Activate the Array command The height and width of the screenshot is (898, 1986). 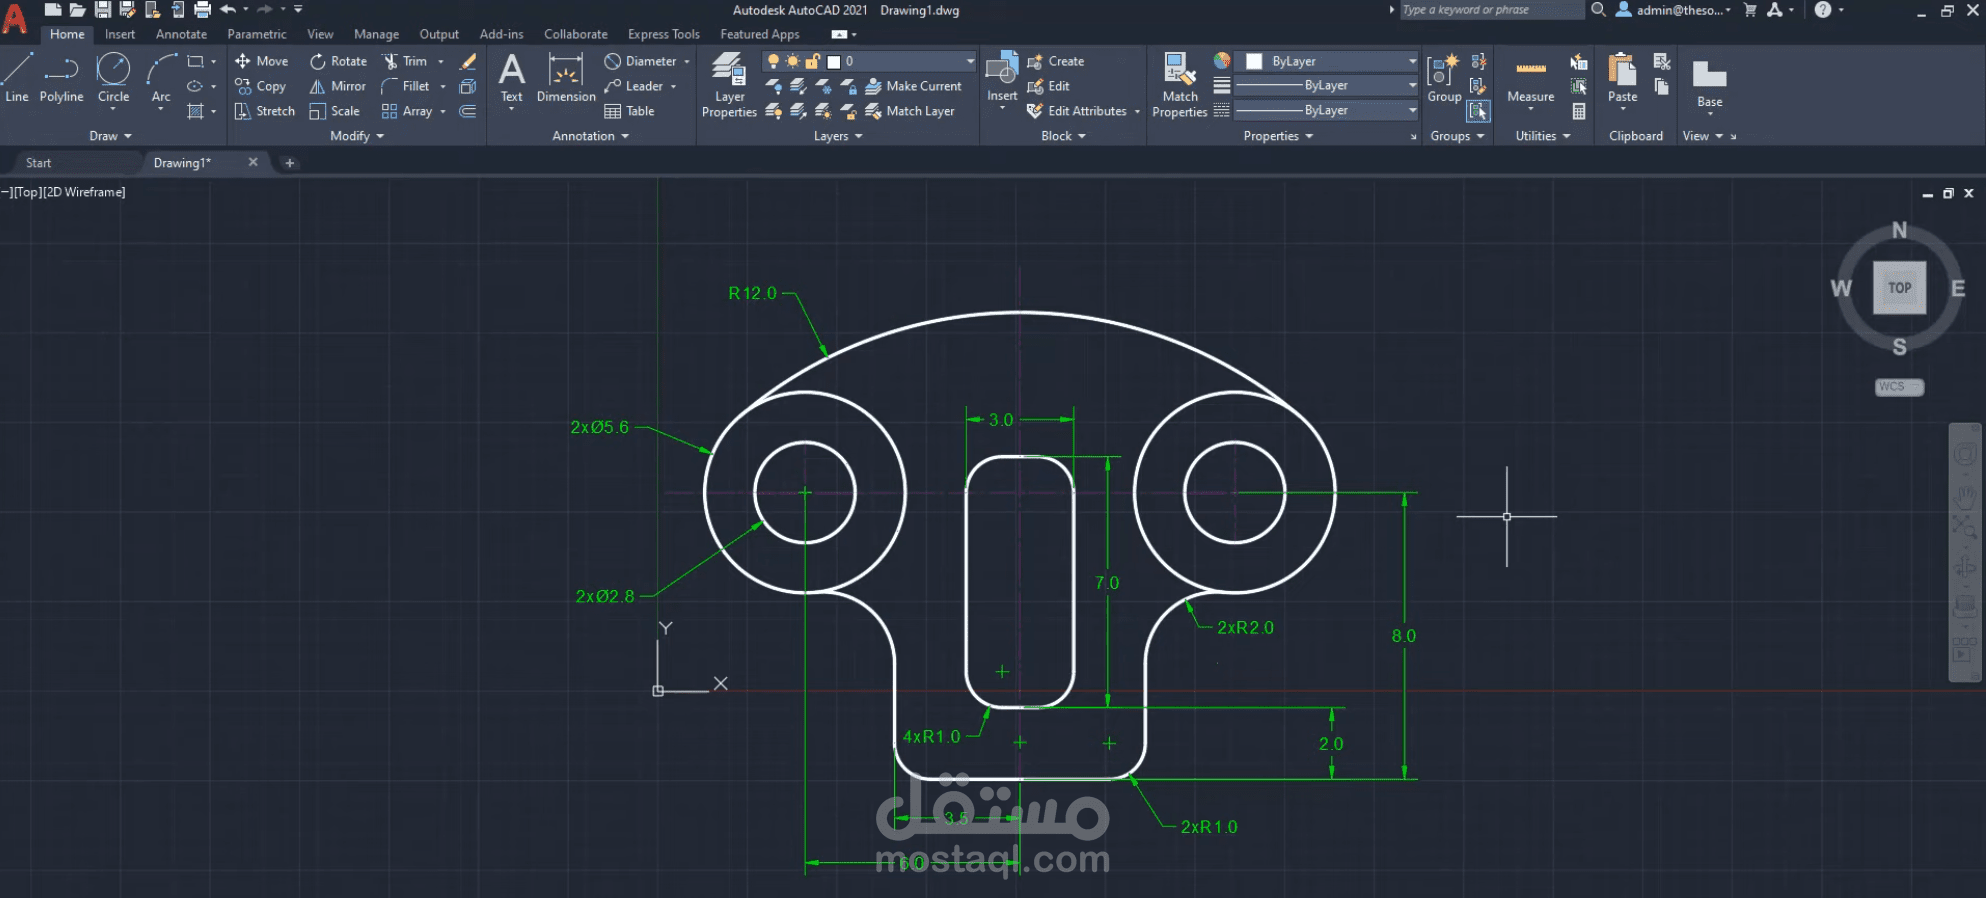[x=407, y=111]
